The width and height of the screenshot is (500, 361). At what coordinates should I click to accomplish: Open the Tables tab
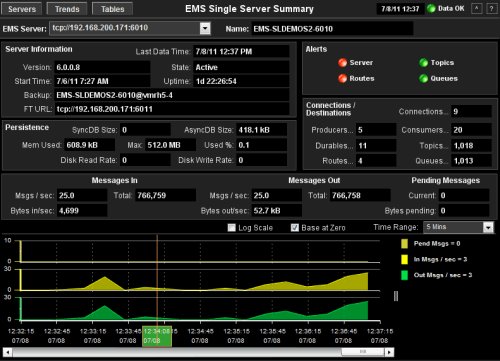point(112,9)
